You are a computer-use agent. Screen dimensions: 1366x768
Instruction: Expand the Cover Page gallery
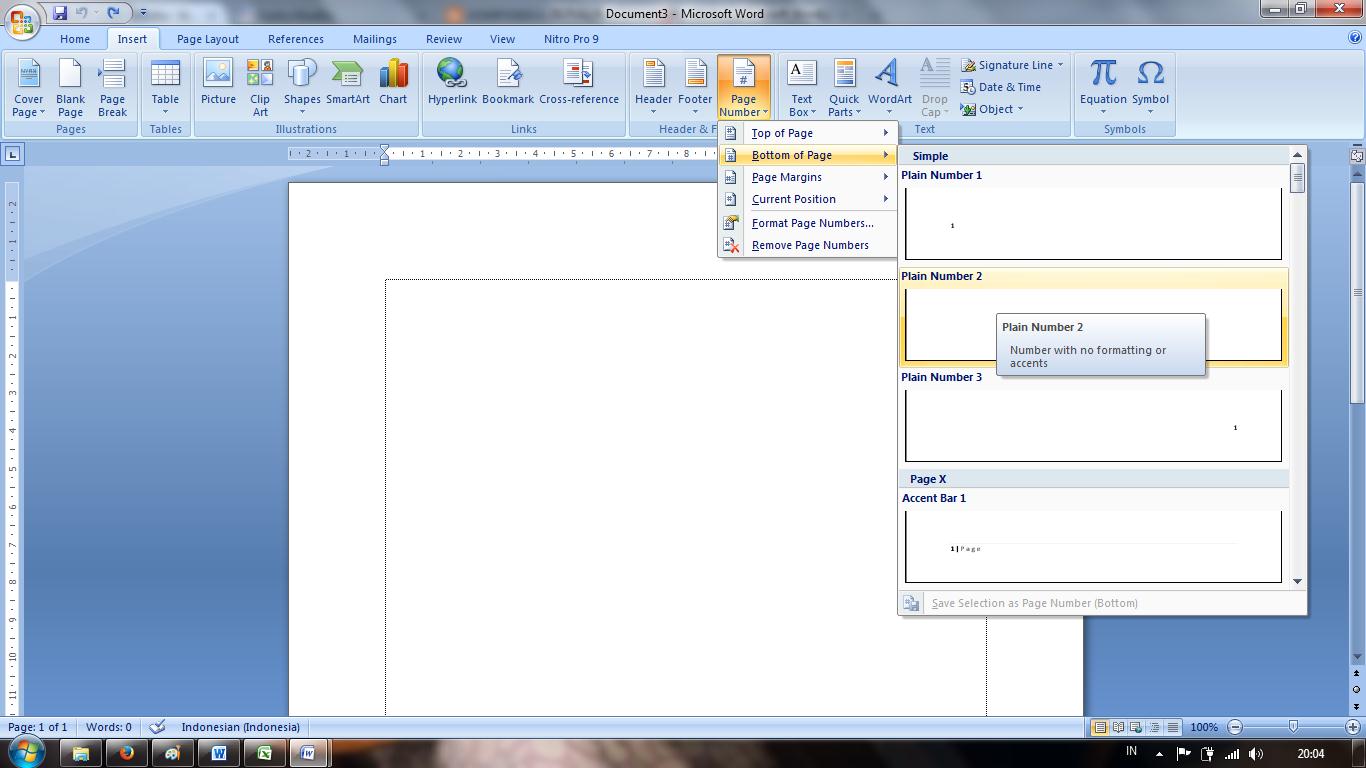point(28,88)
